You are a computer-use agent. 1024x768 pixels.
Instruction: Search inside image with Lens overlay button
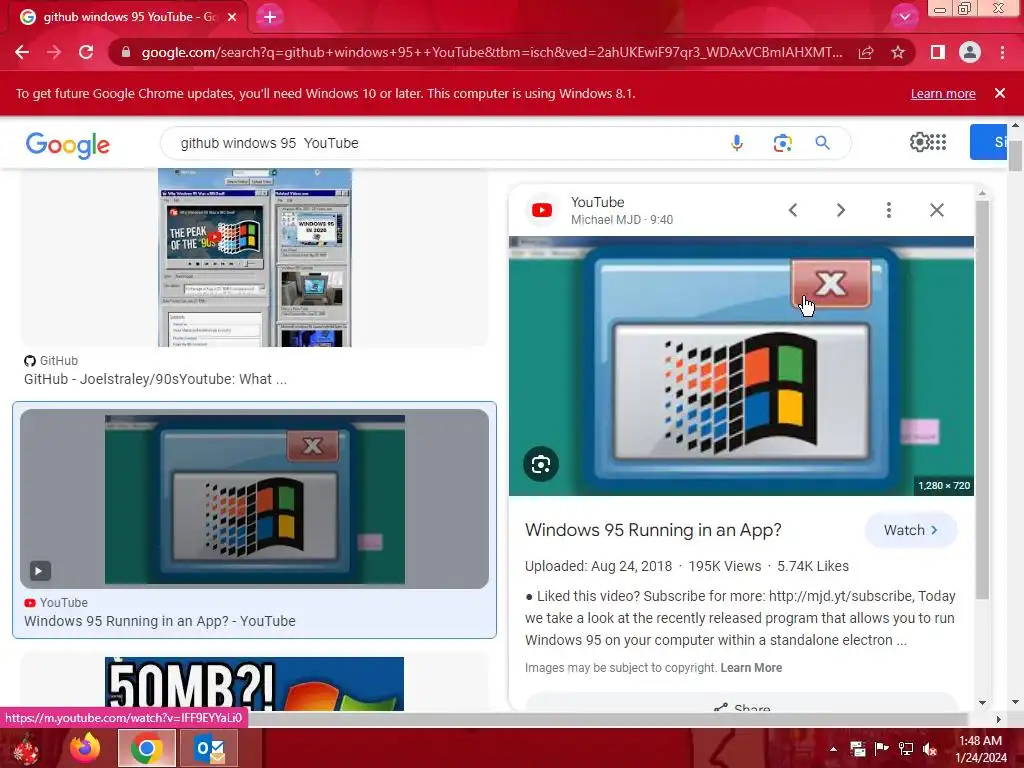point(541,464)
